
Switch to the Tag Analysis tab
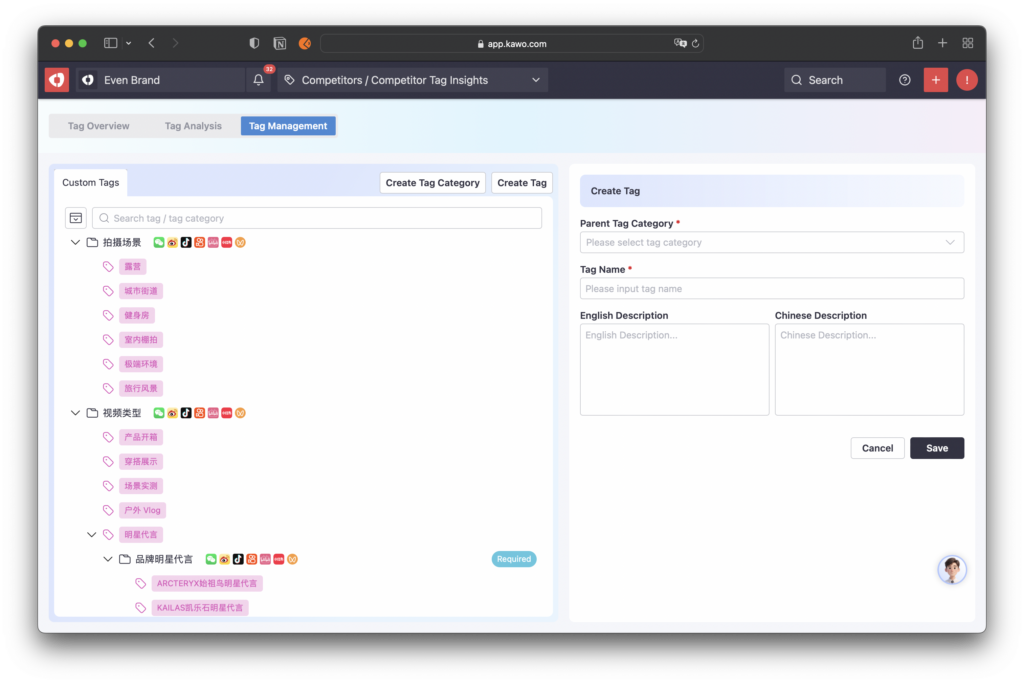tap(193, 126)
